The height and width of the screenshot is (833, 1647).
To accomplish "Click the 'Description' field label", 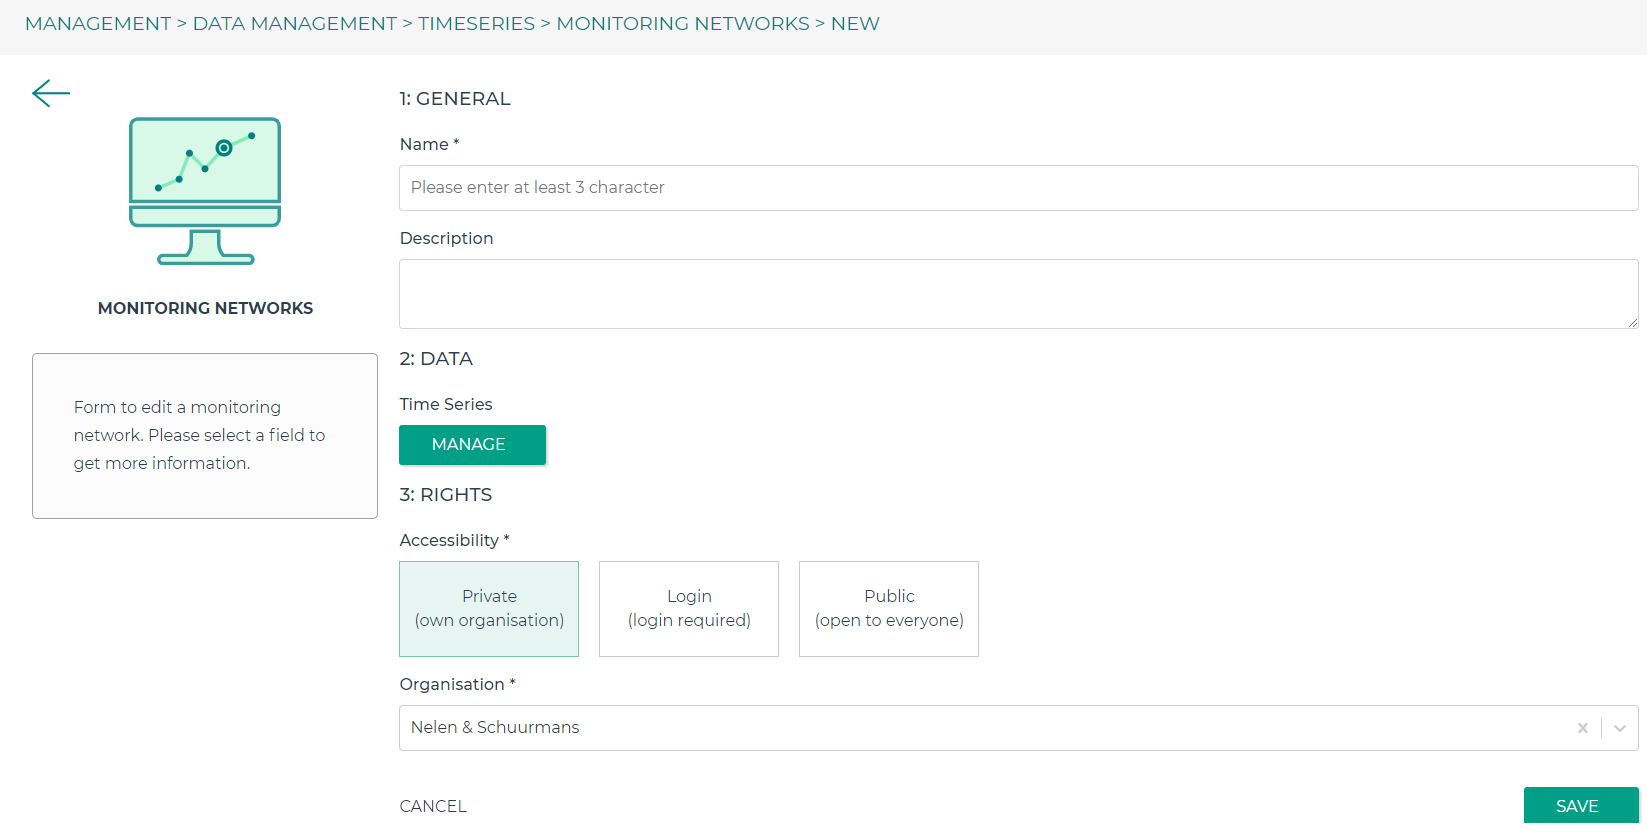I will pyautogui.click(x=447, y=238).
